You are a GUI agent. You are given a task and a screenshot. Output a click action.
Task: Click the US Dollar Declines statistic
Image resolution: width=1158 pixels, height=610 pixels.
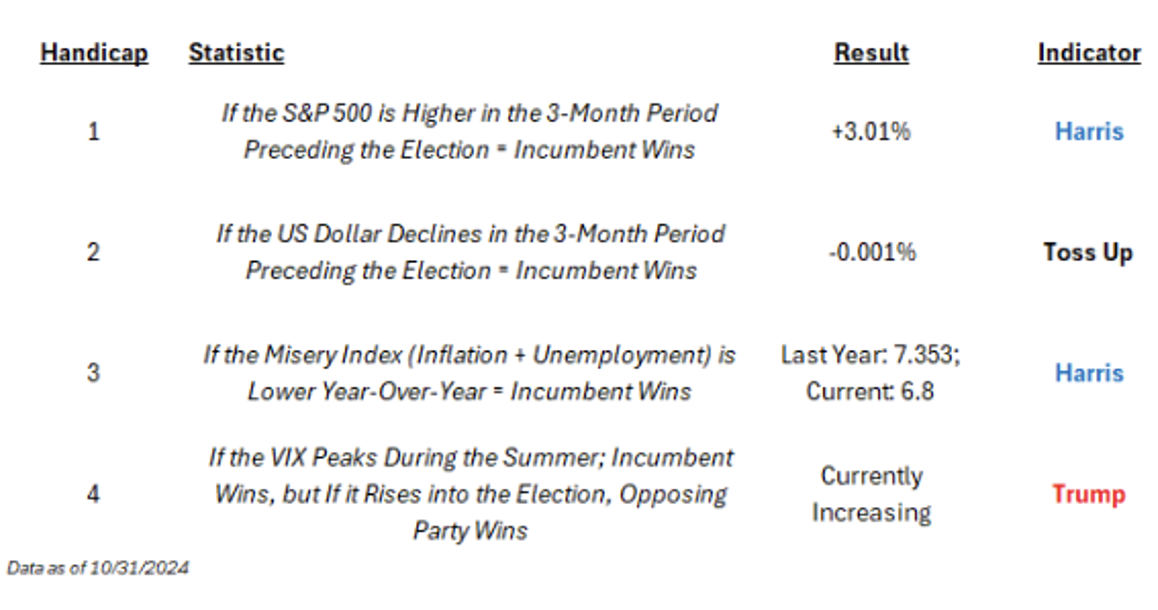[x=470, y=252]
